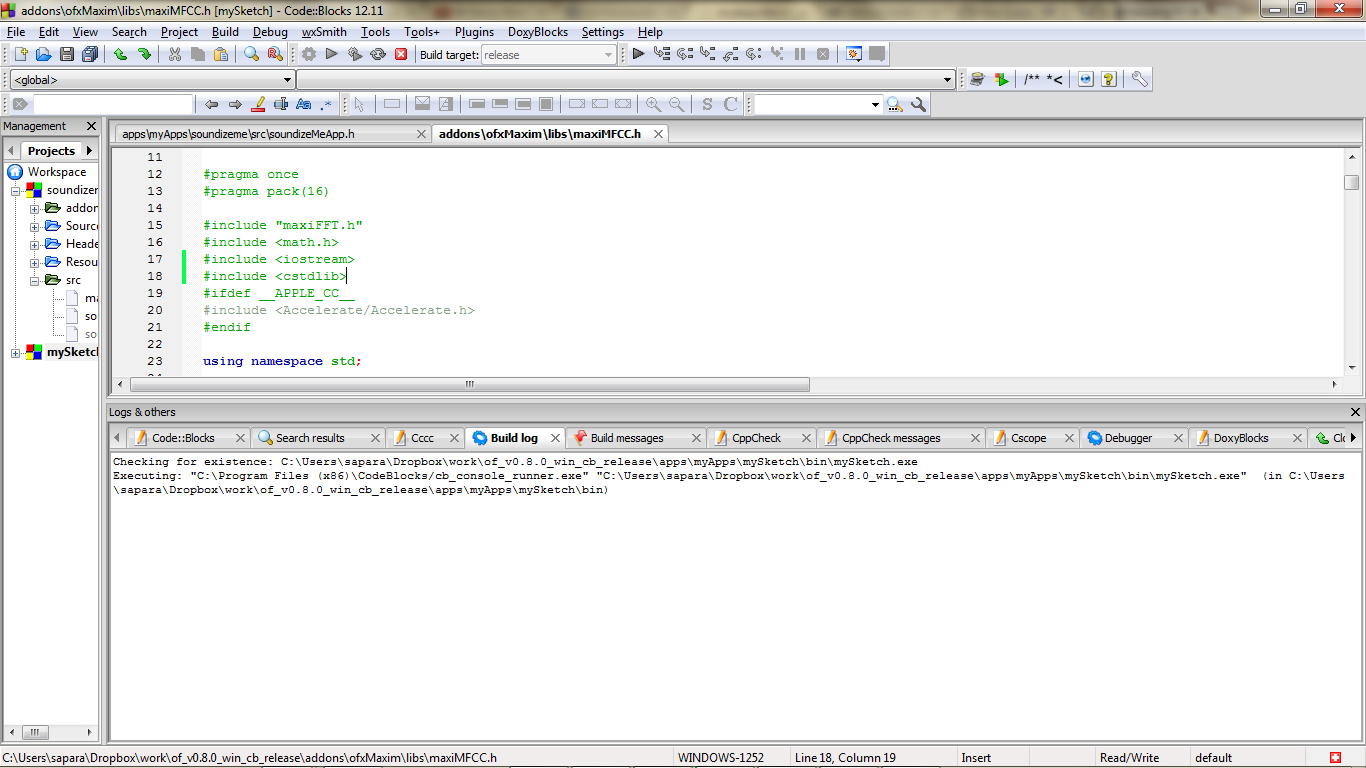The height and width of the screenshot is (768, 1366).
Task: Abort the build with the red X icon
Action: [401, 54]
